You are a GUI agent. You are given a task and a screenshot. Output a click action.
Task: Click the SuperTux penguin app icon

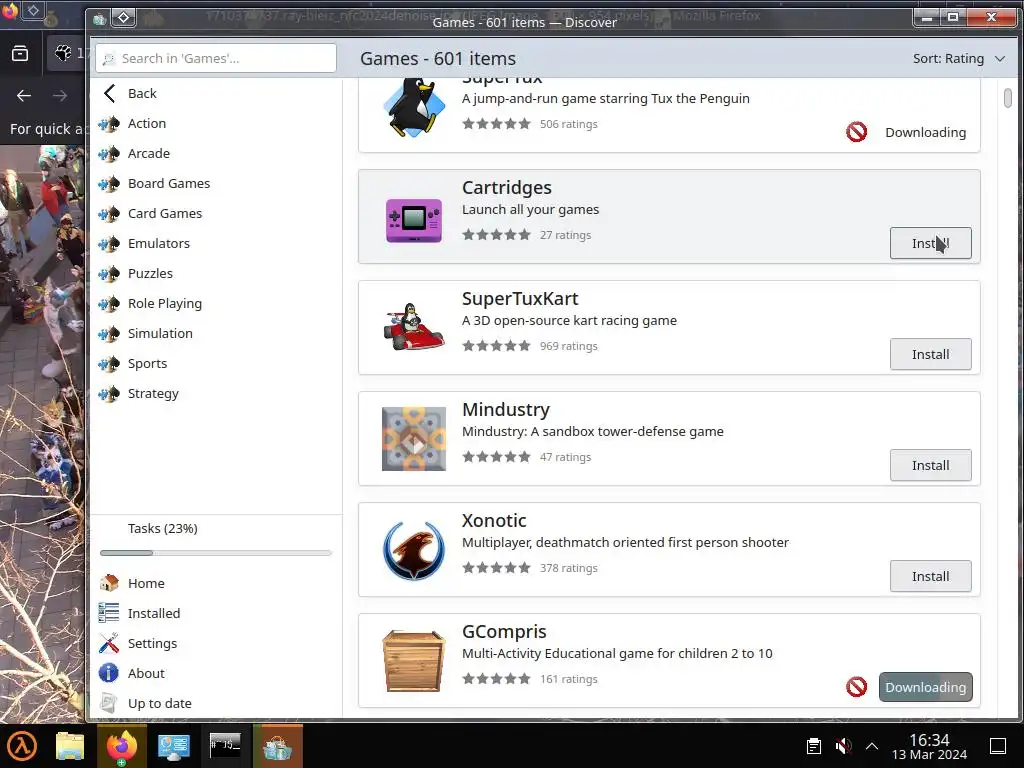pos(414,108)
